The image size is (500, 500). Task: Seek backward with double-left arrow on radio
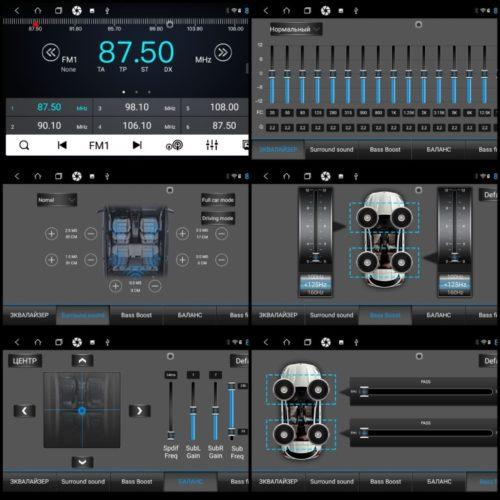tap(51, 53)
